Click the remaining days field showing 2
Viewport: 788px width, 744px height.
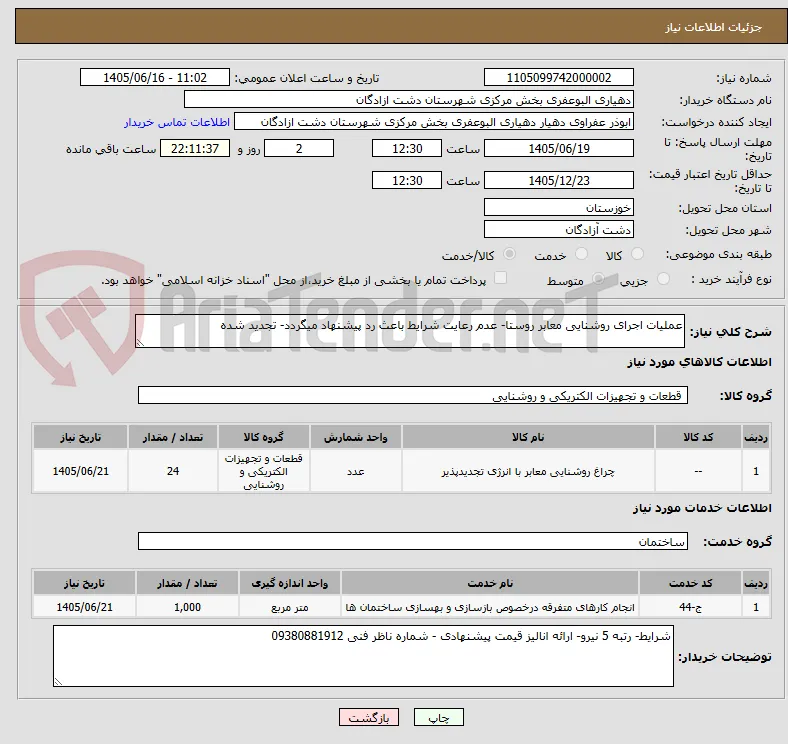coord(299,149)
